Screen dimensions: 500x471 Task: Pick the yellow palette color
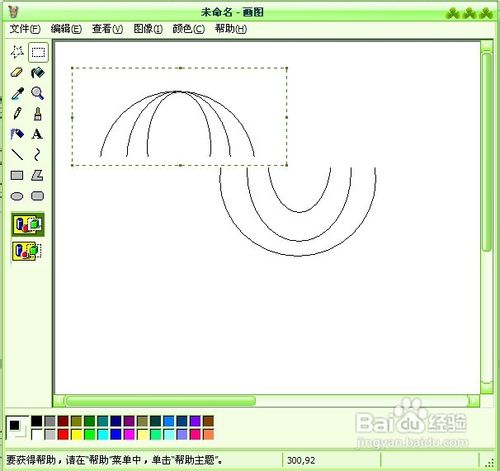(76, 435)
